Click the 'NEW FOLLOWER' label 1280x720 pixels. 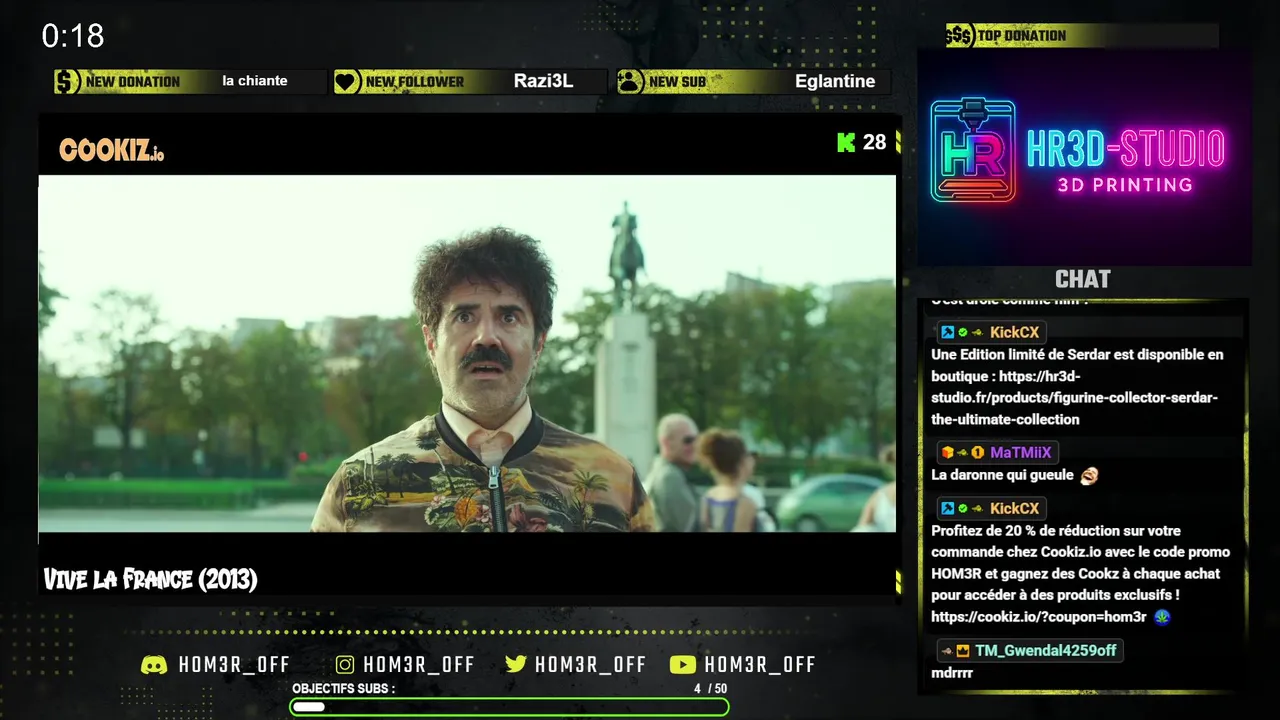pos(415,82)
